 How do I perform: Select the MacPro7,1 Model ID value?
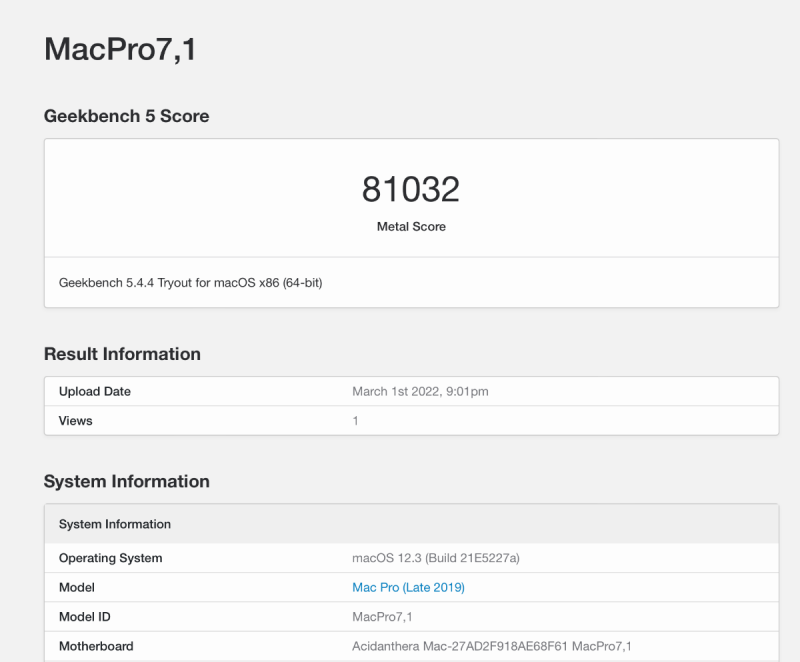(x=382, y=617)
